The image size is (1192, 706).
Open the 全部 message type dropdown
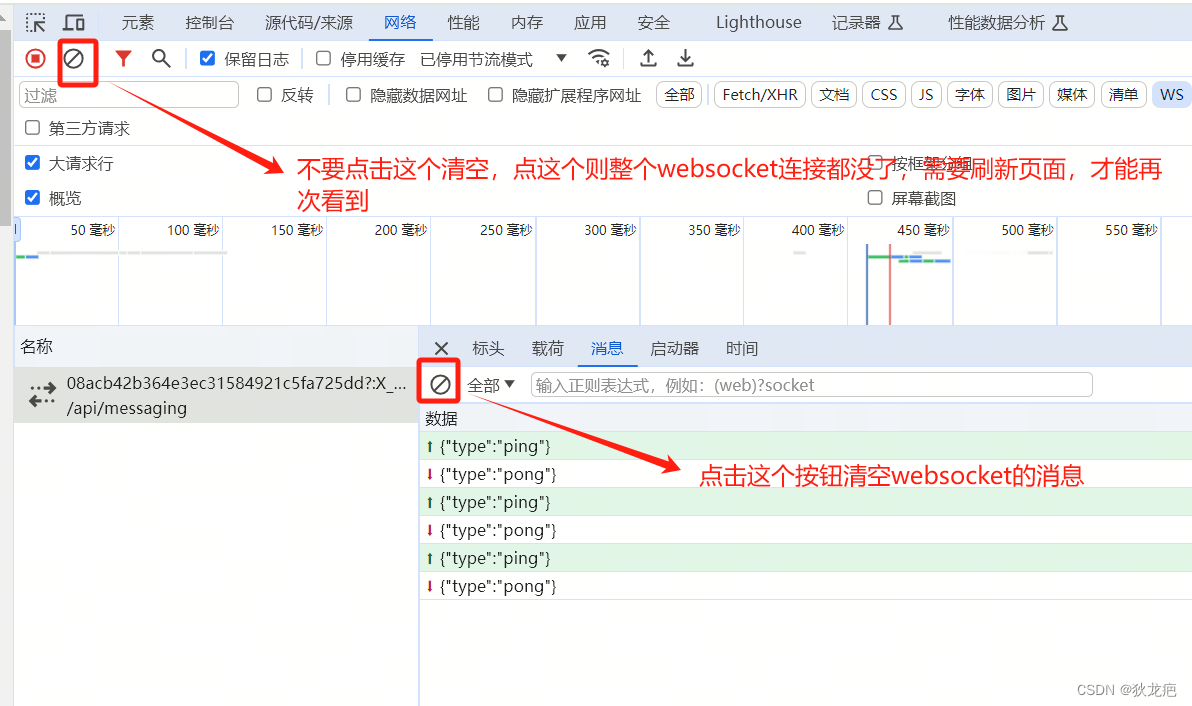click(x=491, y=385)
